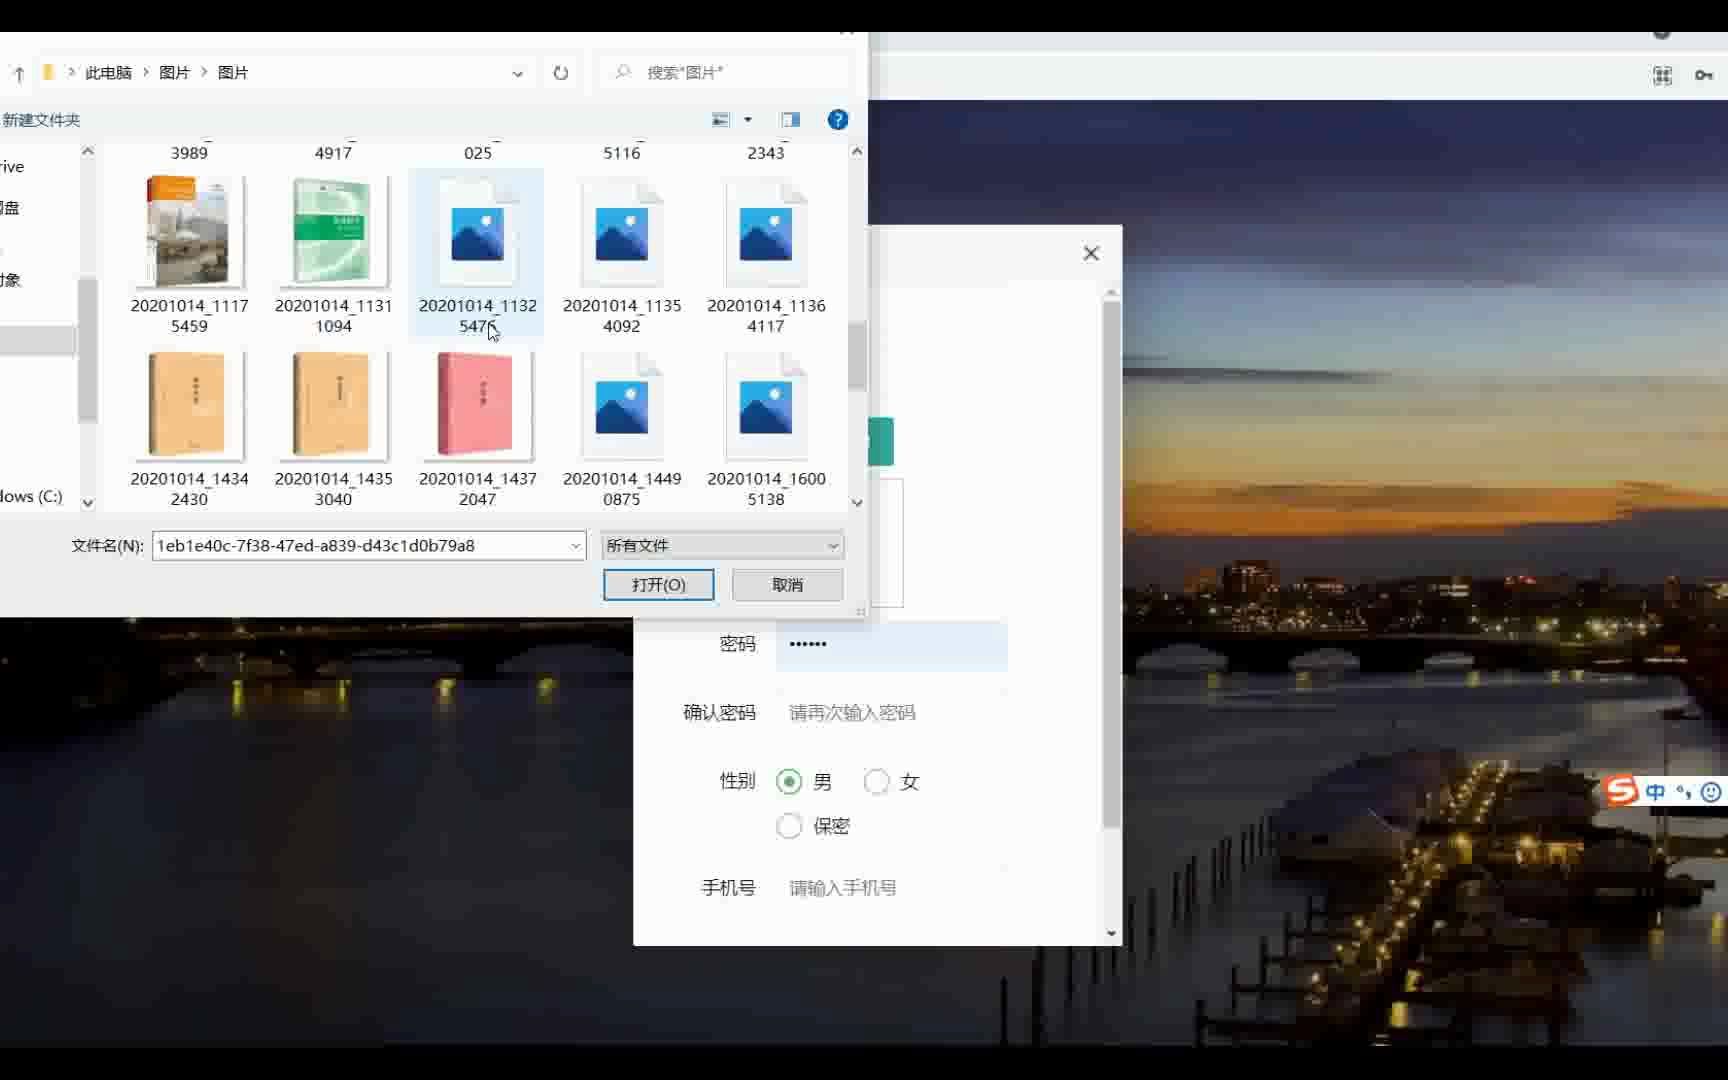Select the 男 gender radio button
The height and width of the screenshot is (1080, 1728).
(x=790, y=782)
